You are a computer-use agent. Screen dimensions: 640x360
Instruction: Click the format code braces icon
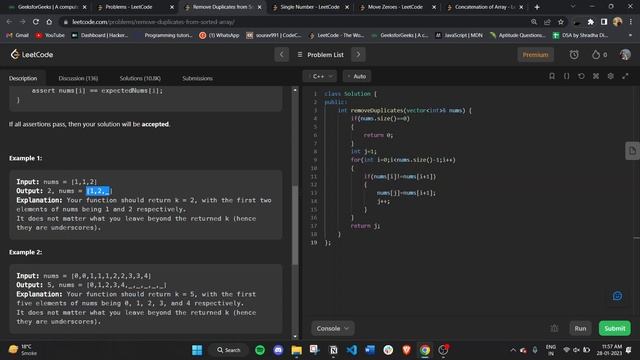pos(567,76)
